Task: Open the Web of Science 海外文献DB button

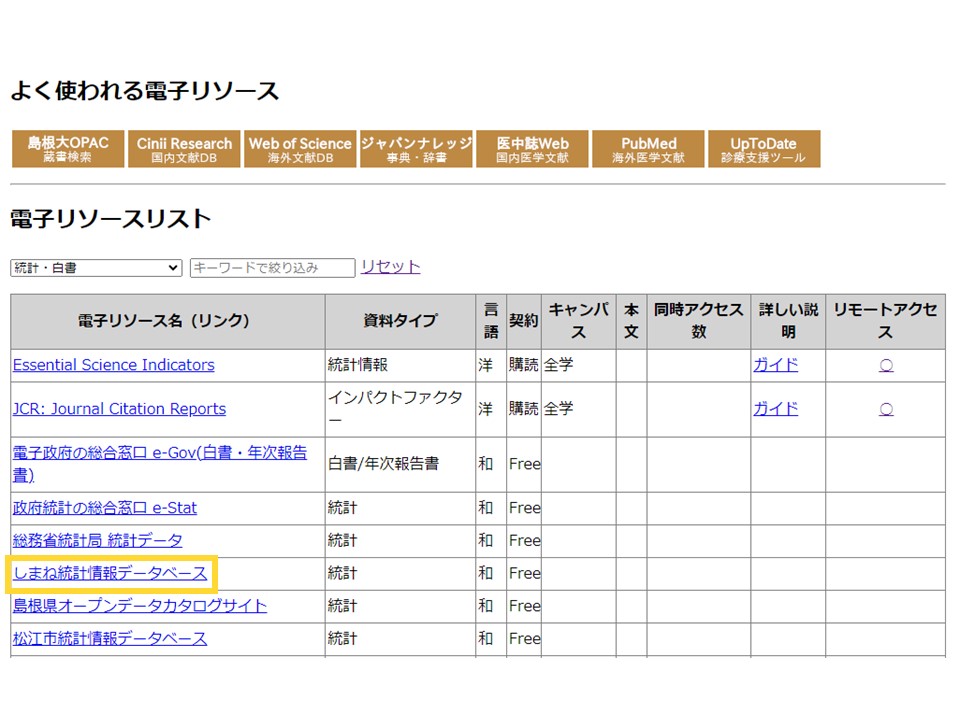Action: pyautogui.click(x=300, y=149)
